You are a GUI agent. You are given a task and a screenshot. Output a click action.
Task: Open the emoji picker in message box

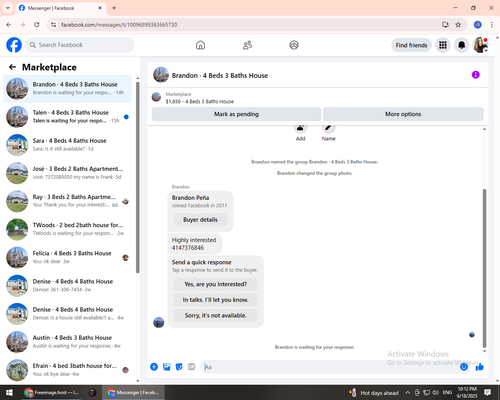tap(464, 367)
